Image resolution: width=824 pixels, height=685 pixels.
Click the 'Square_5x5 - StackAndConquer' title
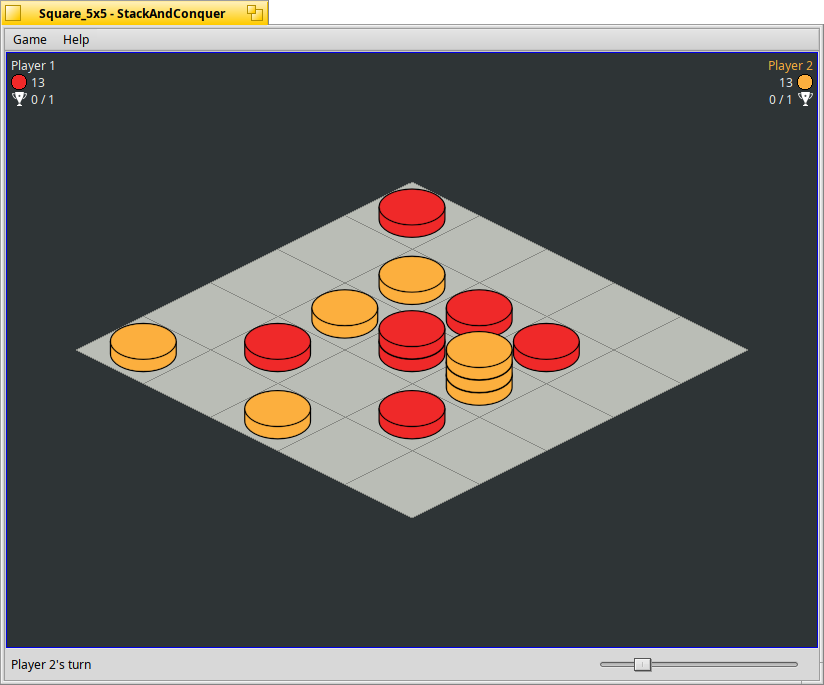132,13
